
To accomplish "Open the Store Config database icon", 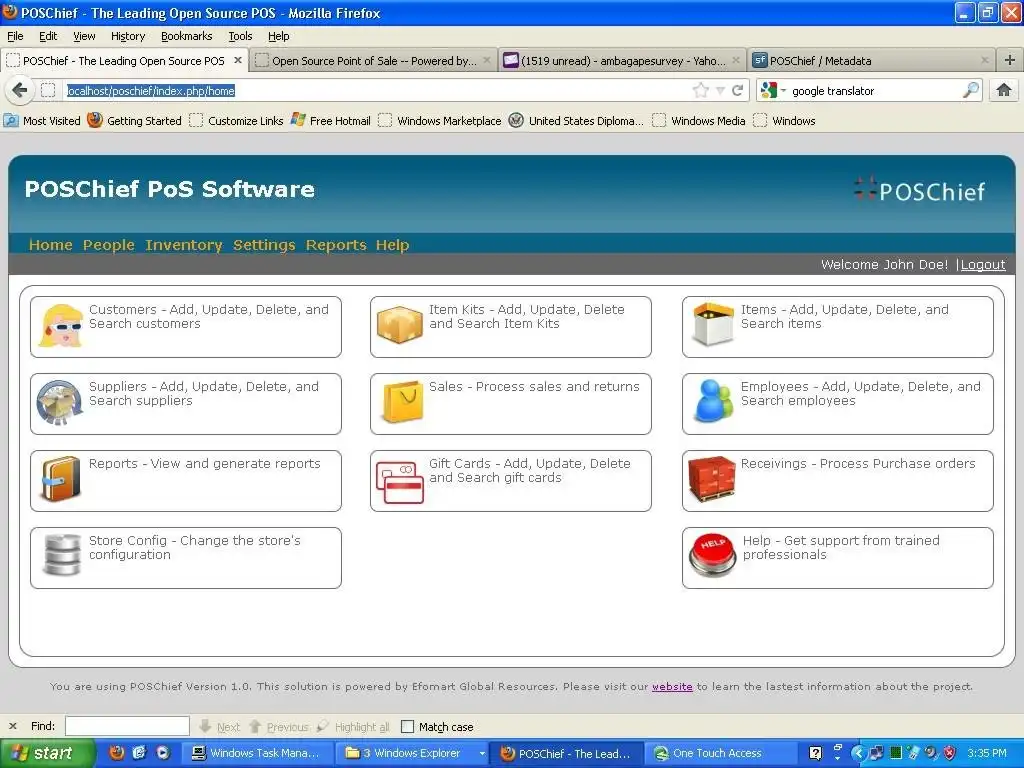I will pyautogui.click(x=62, y=555).
